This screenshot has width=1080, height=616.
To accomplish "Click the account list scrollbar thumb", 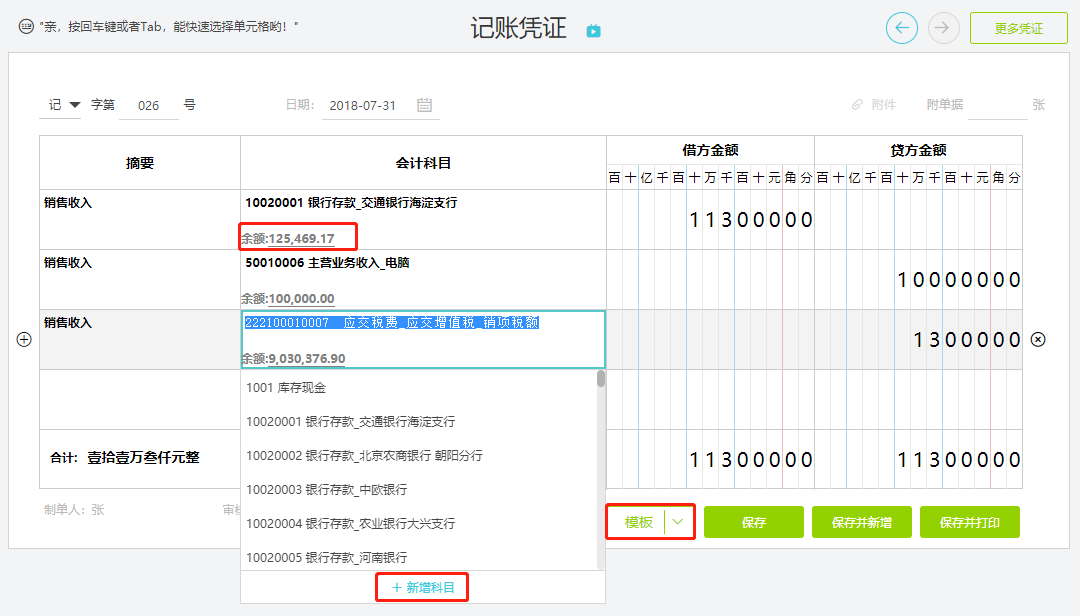I will pyautogui.click(x=601, y=378).
